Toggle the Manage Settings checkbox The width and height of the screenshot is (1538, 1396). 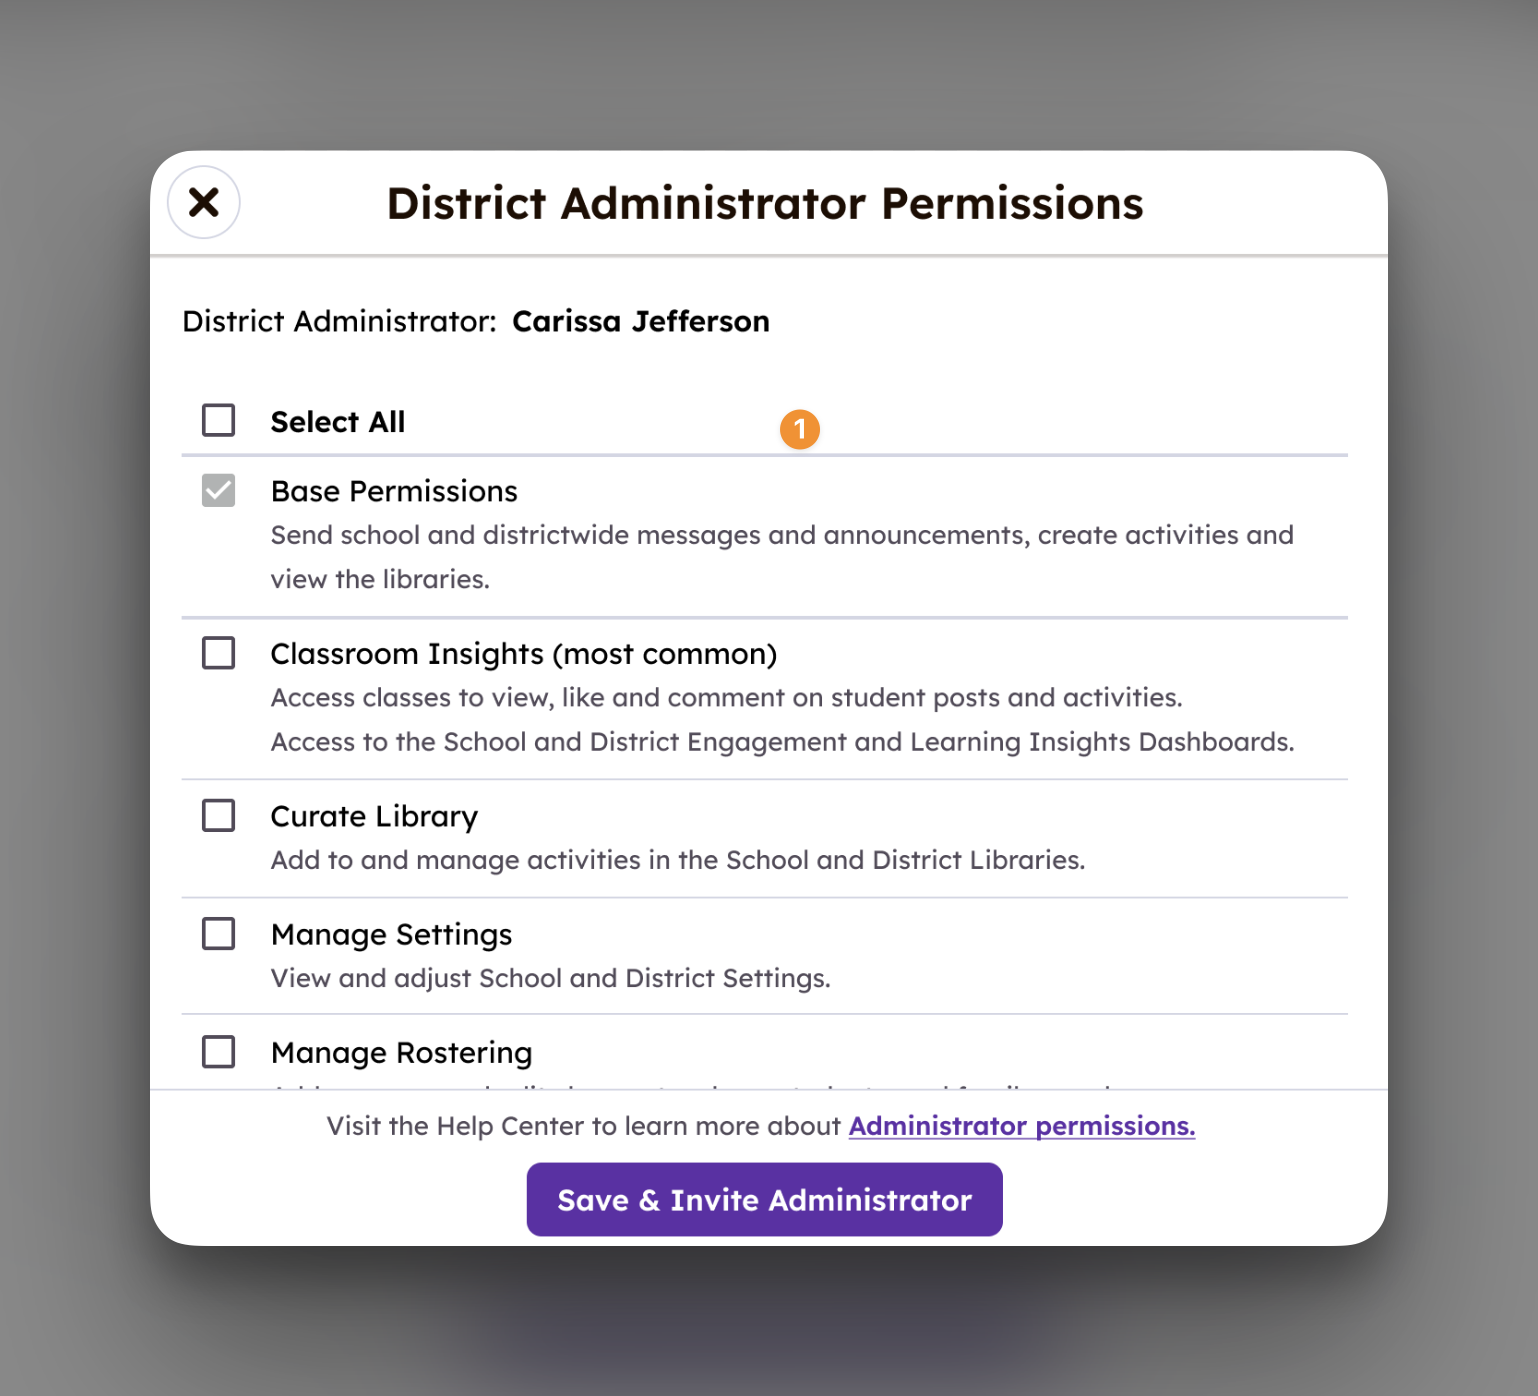coord(219,934)
